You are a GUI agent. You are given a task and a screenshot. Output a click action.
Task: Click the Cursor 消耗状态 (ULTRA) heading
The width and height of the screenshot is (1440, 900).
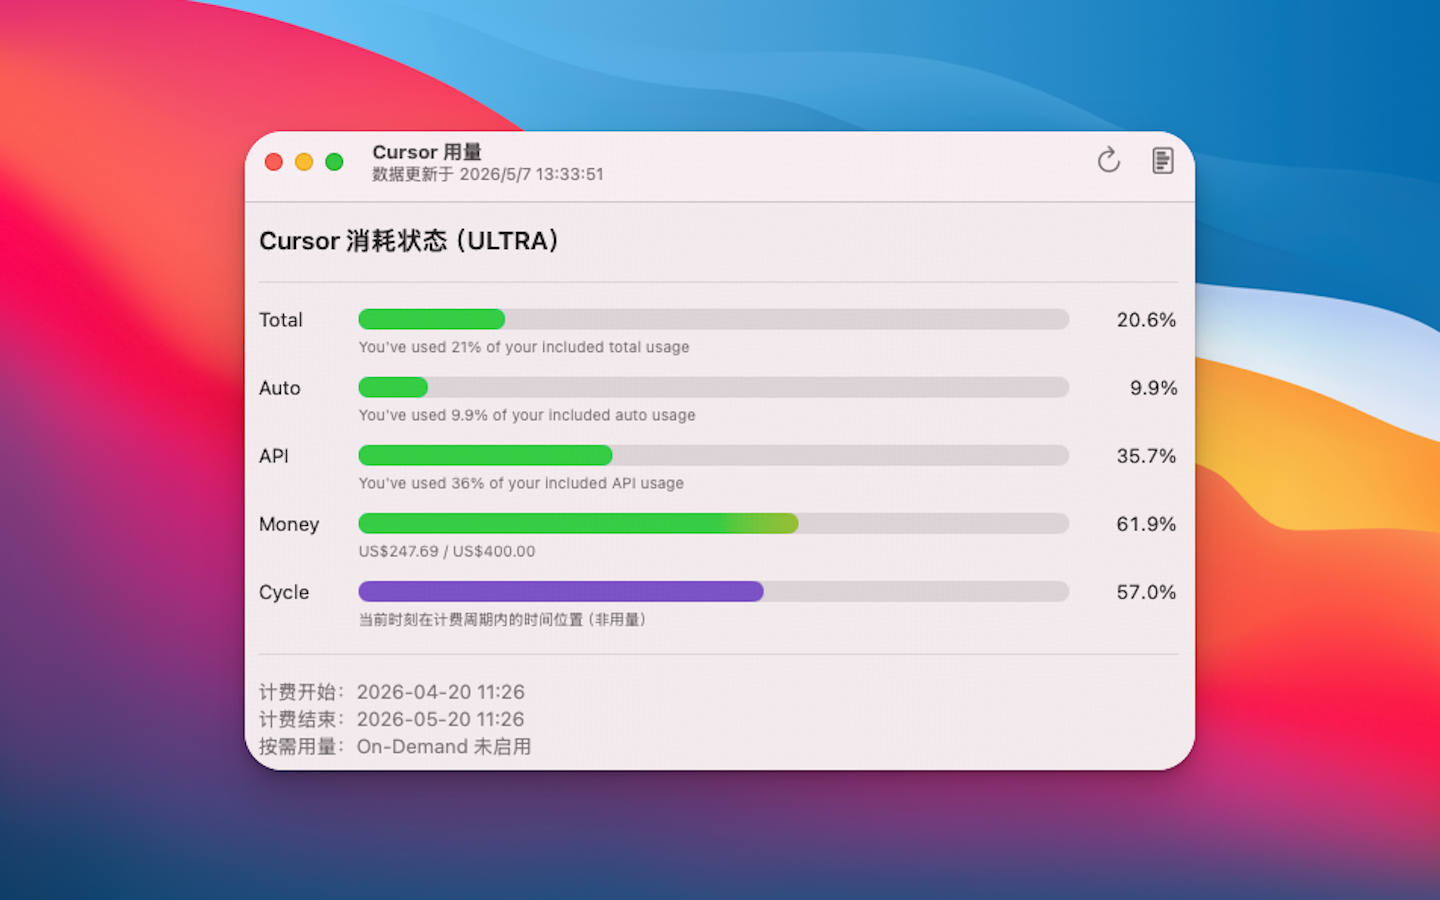(x=409, y=241)
